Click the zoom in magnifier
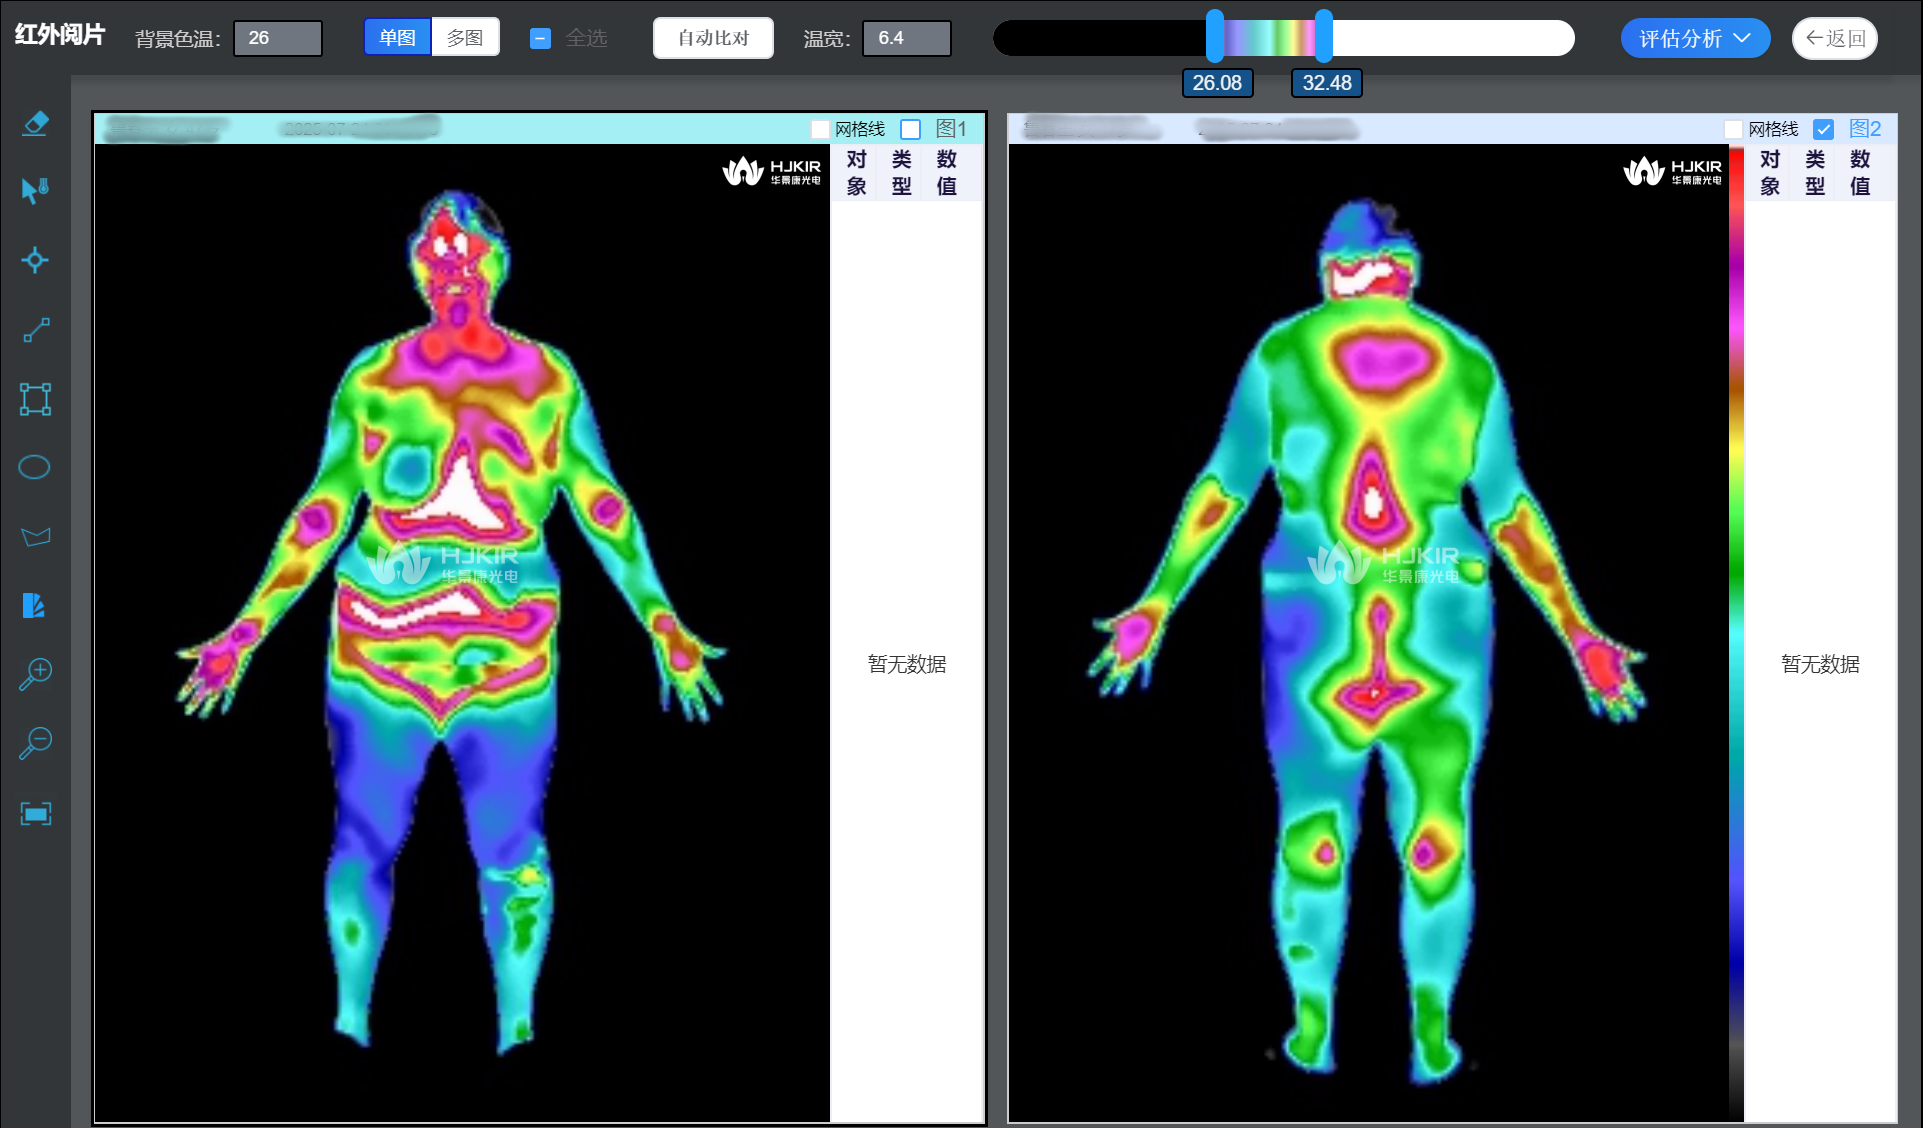 (x=35, y=674)
